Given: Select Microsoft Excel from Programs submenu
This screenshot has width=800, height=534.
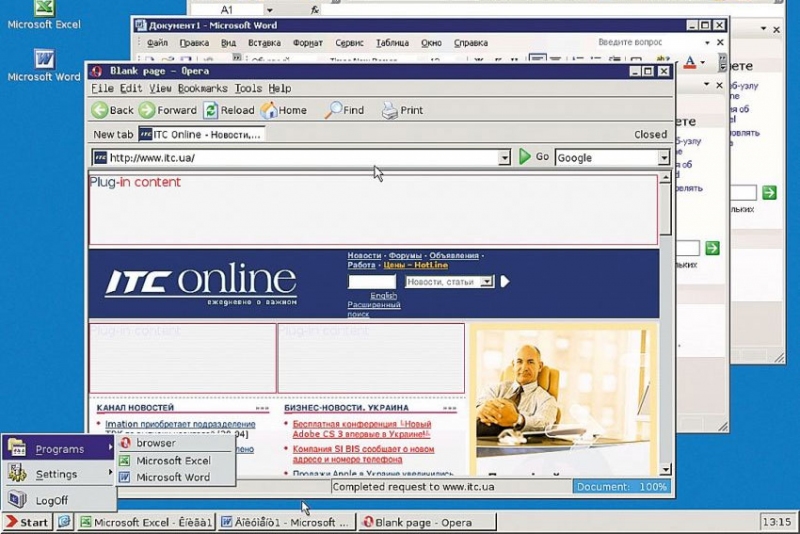Looking at the screenshot, I should [173, 460].
